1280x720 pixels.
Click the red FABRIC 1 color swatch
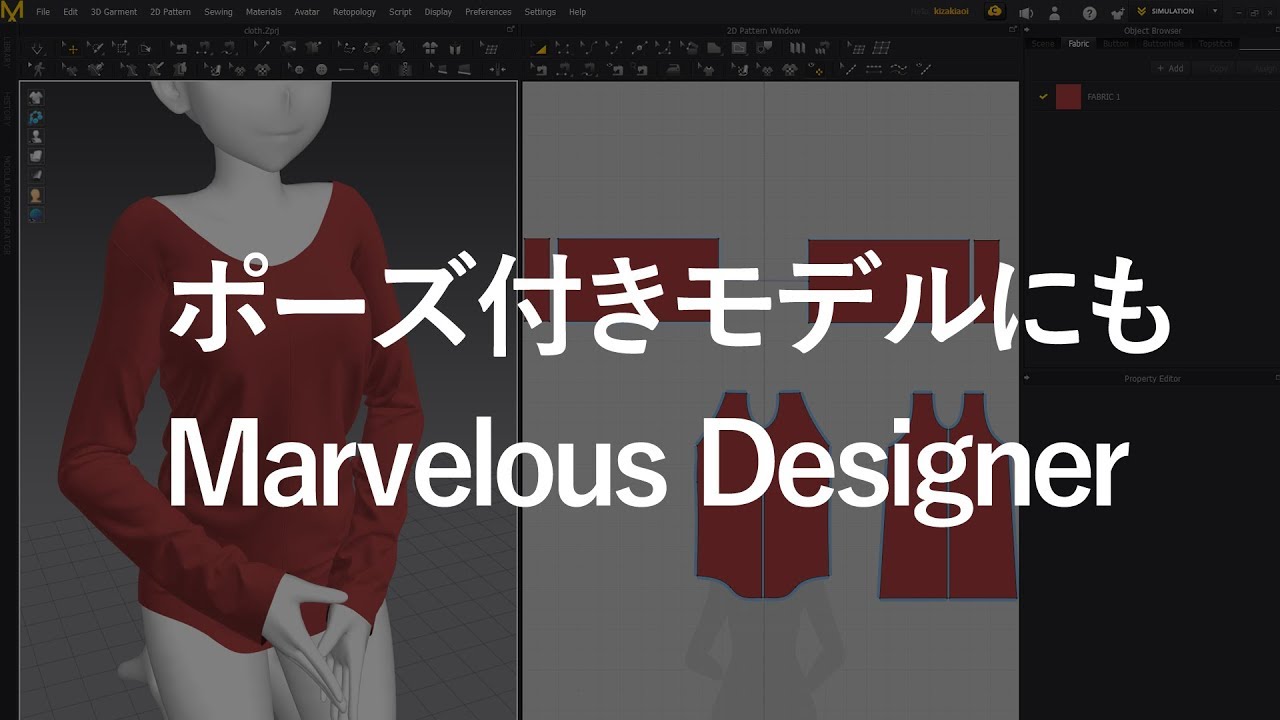tap(1068, 97)
